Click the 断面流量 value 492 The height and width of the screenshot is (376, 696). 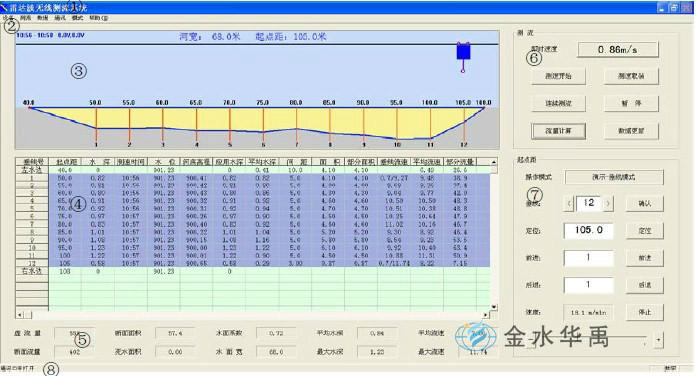point(74,352)
